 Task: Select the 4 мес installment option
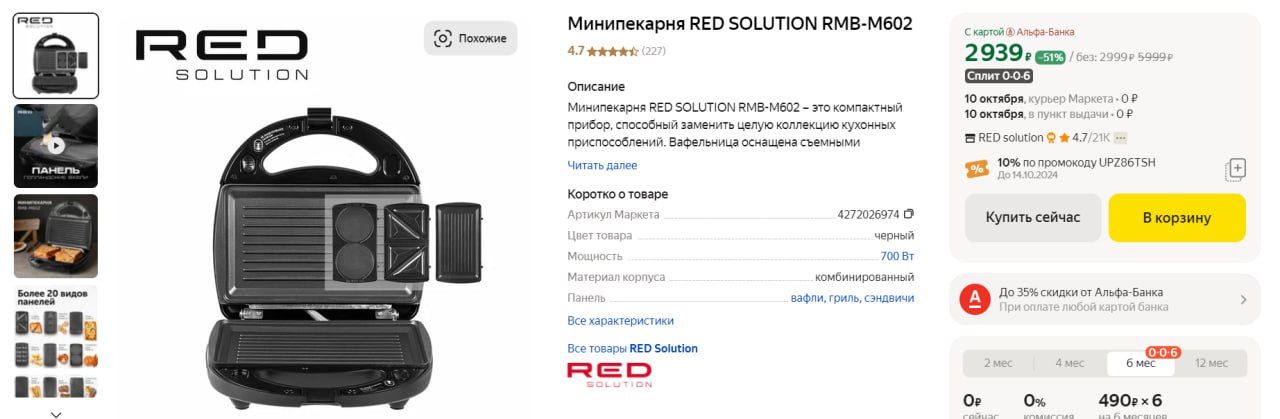tap(1069, 363)
